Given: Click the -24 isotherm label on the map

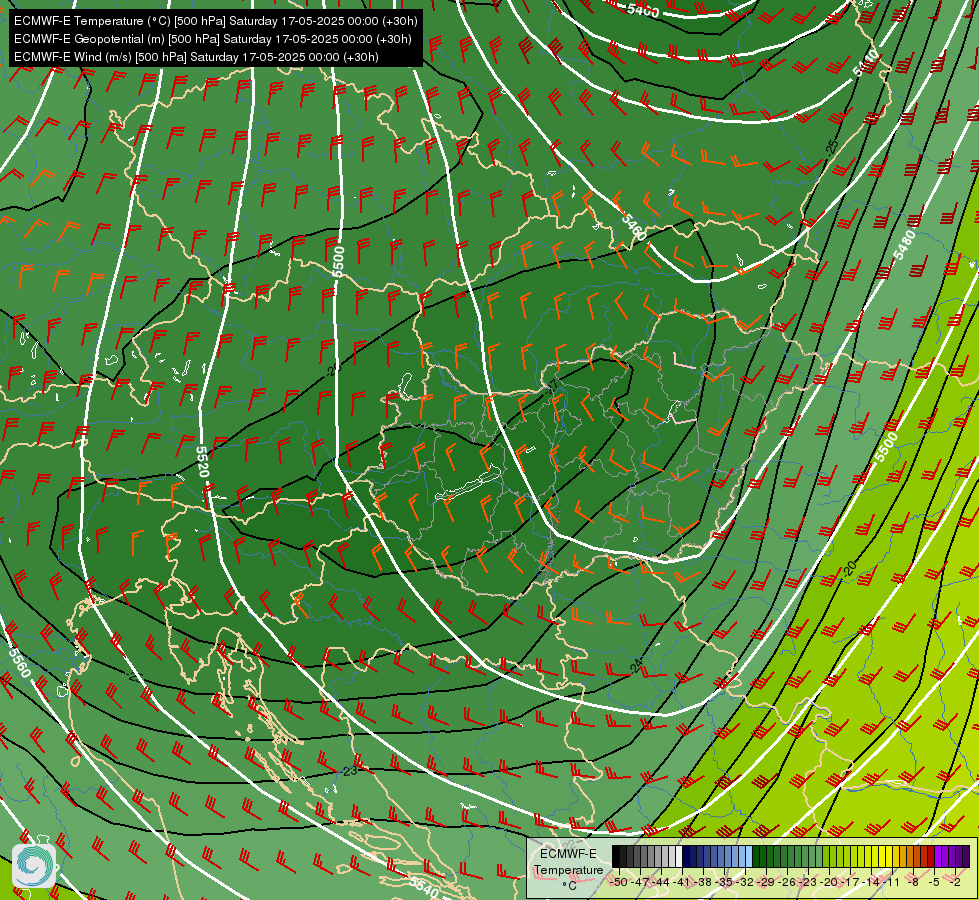Looking at the screenshot, I should [x=636, y=666].
